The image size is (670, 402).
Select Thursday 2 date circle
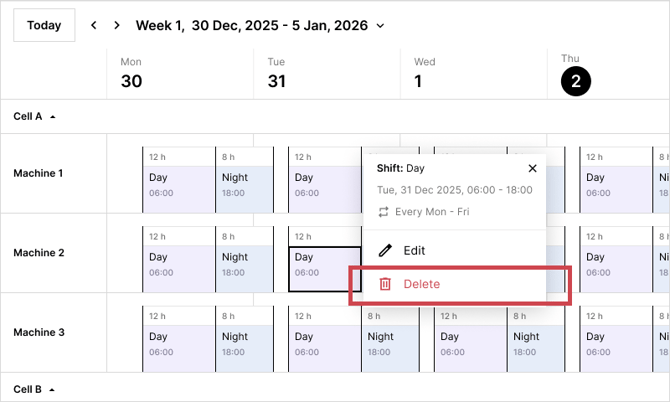tap(575, 82)
